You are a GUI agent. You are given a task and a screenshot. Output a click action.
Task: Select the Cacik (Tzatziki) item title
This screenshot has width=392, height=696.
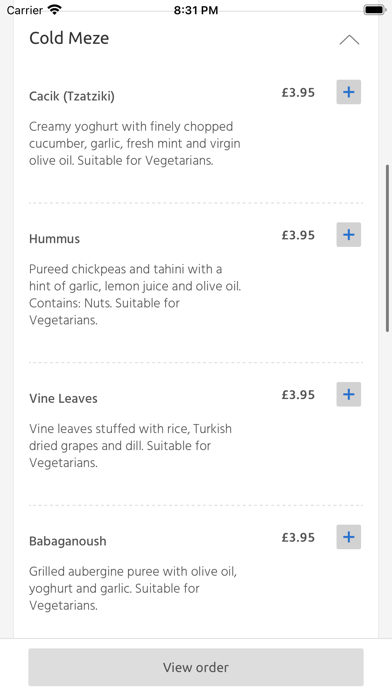(x=72, y=96)
